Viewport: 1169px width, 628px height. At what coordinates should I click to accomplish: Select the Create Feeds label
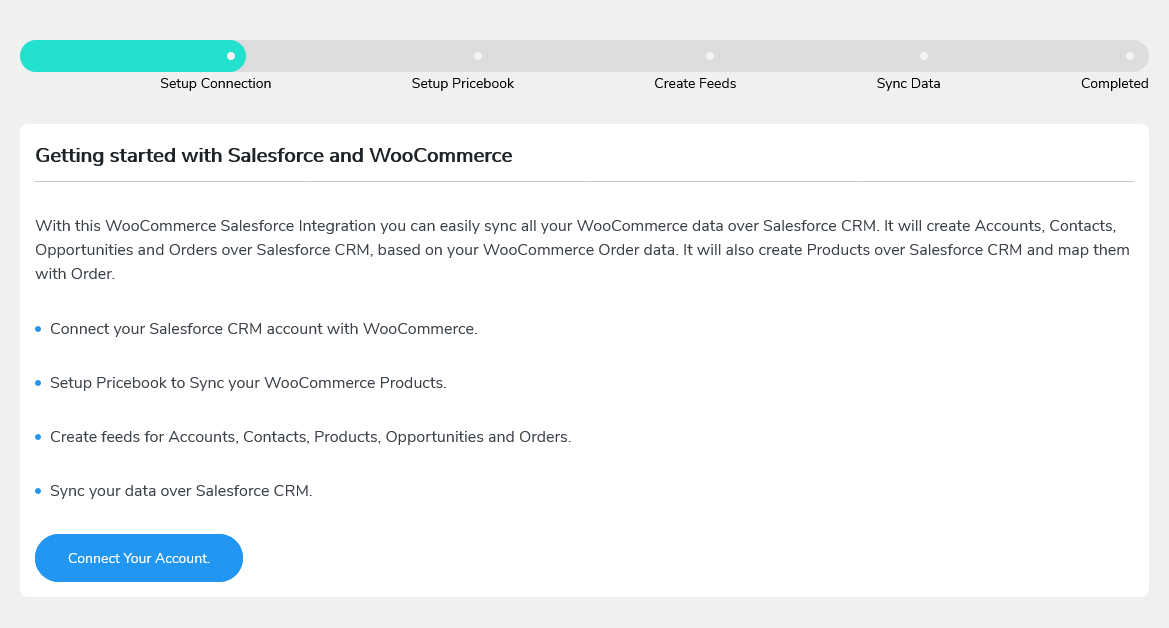(695, 84)
